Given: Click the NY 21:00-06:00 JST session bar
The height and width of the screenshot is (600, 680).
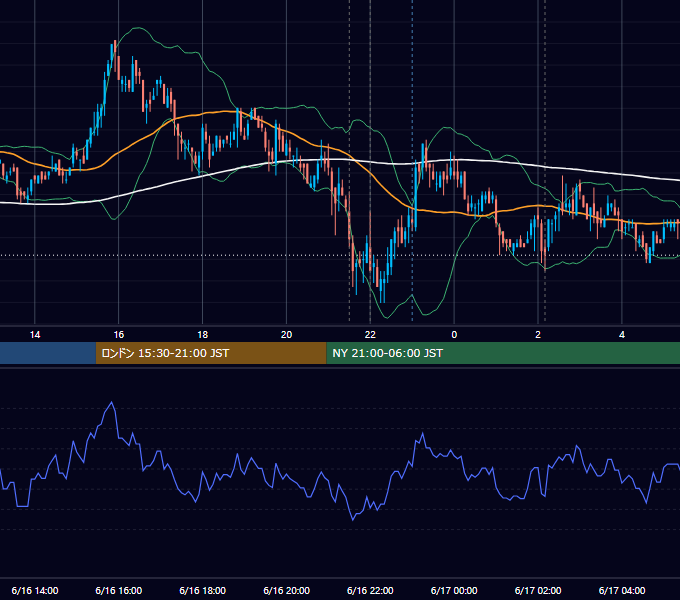Looking at the screenshot, I should 503,353.
